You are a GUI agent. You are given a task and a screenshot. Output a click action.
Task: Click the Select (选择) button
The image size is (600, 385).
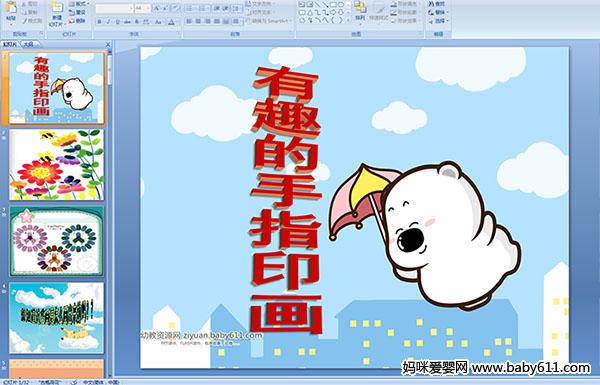438,21
